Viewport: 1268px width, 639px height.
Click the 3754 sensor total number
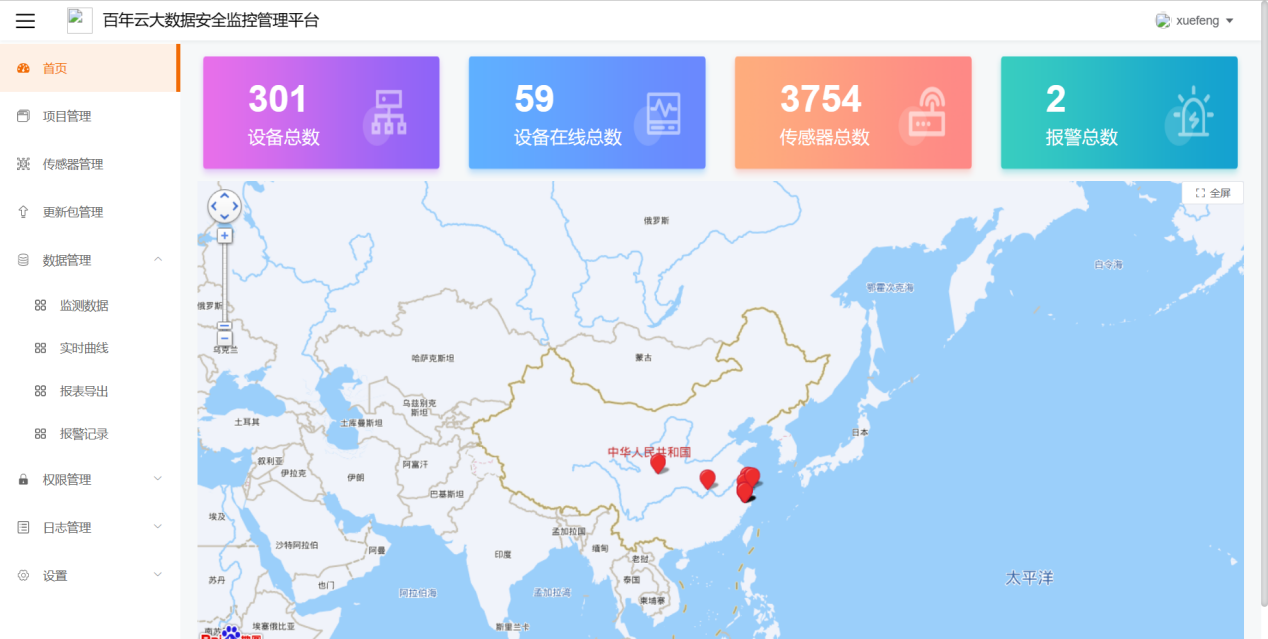821,99
